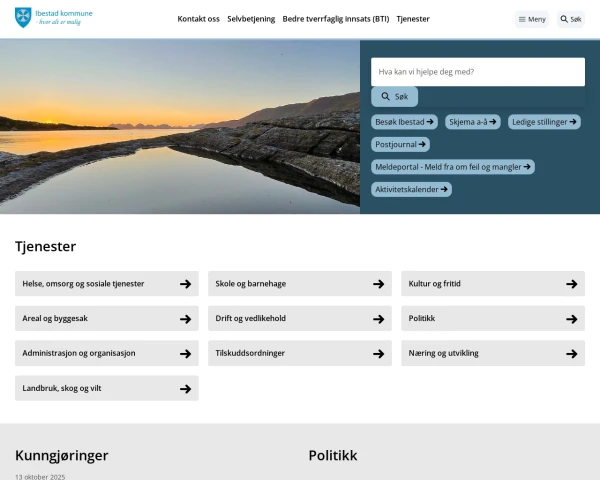Open Meldeportal for reporting feil og mangler
This screenshot has width=600, height=480.
click(x=452, y=167)
